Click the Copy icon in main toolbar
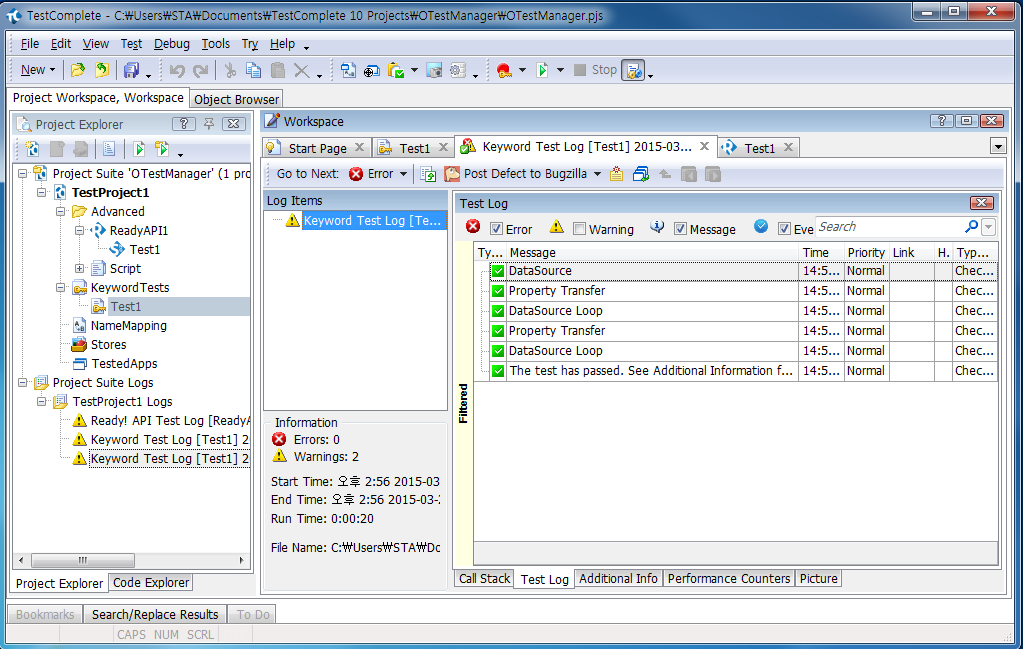 coord(253,70)
